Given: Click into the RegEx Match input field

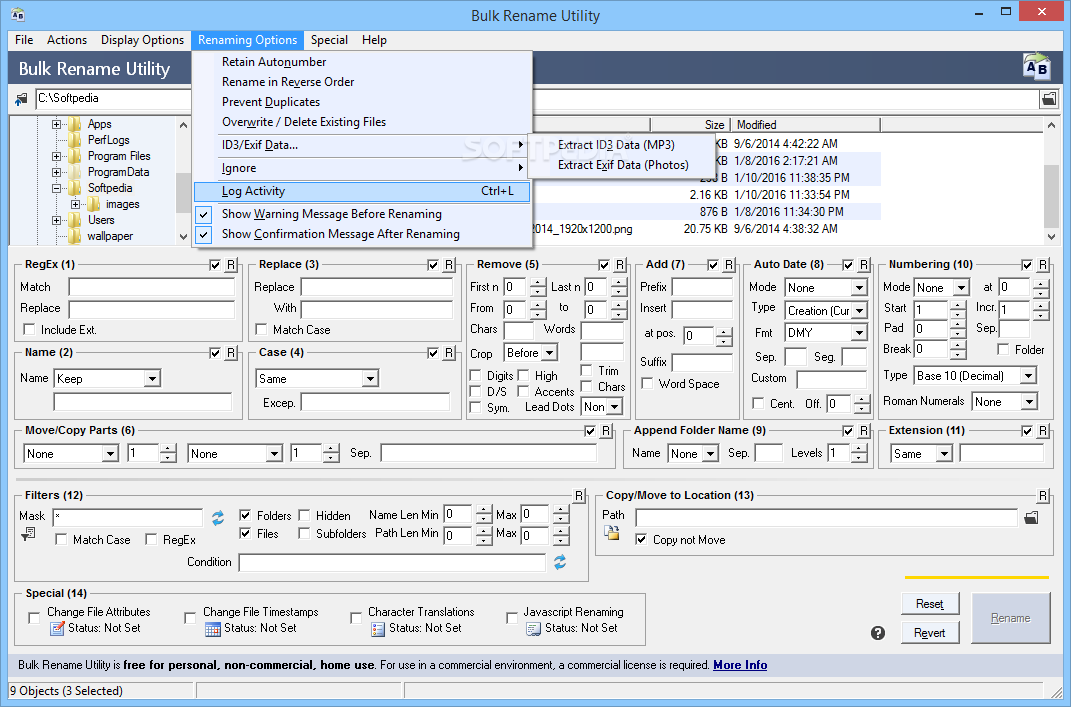Looking at the screenshot, I should coord(152,287).
